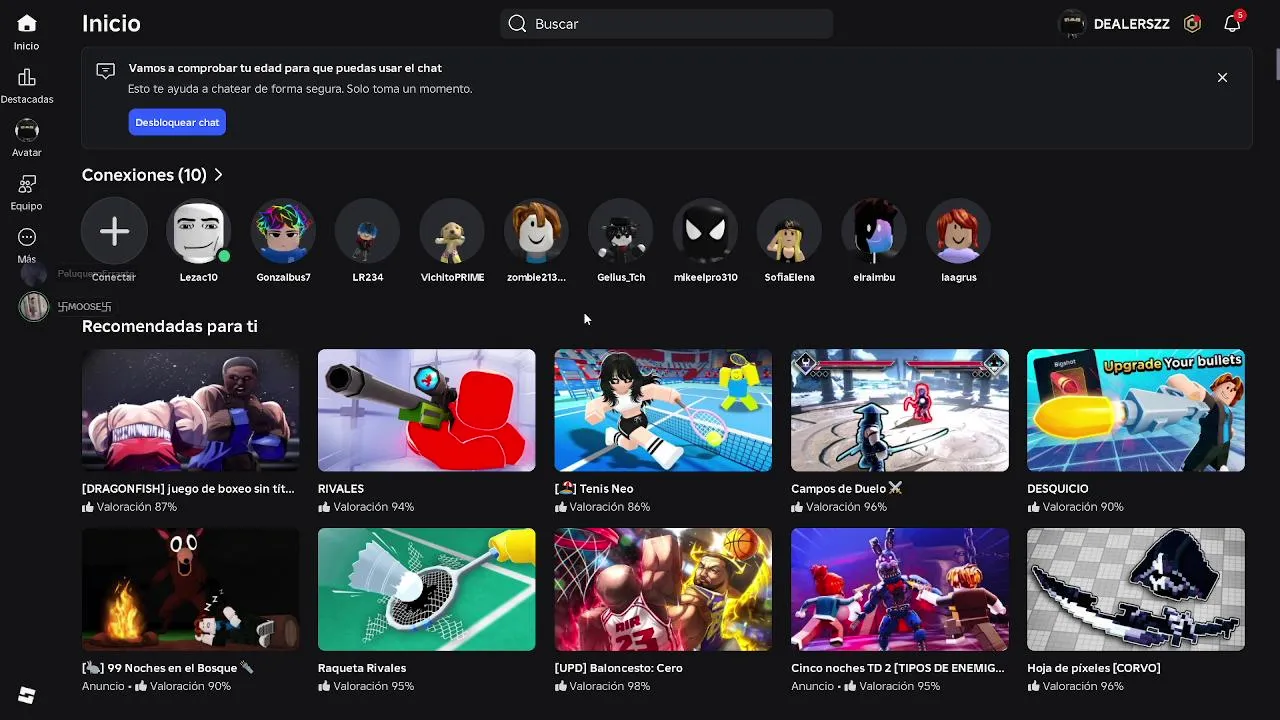Click the [UPD] Baloncesto: Cero title
Image resolution: width=1280 pixels, height=720 pixels.
pos(619,668)
